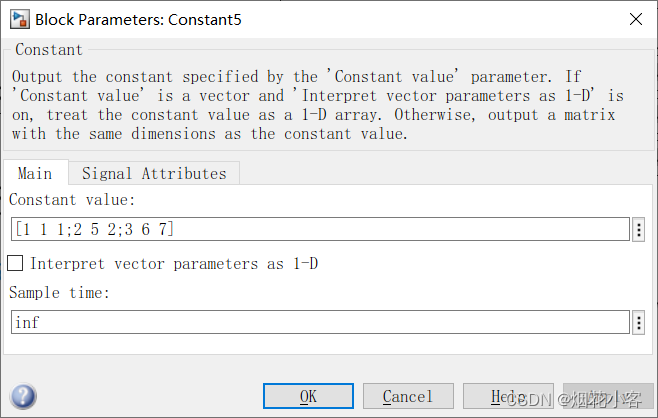Viewport: 658px width, 418px height.
Task: Click the 'Block Parameters: Constant5' title bar text
Action: [138, 20]
